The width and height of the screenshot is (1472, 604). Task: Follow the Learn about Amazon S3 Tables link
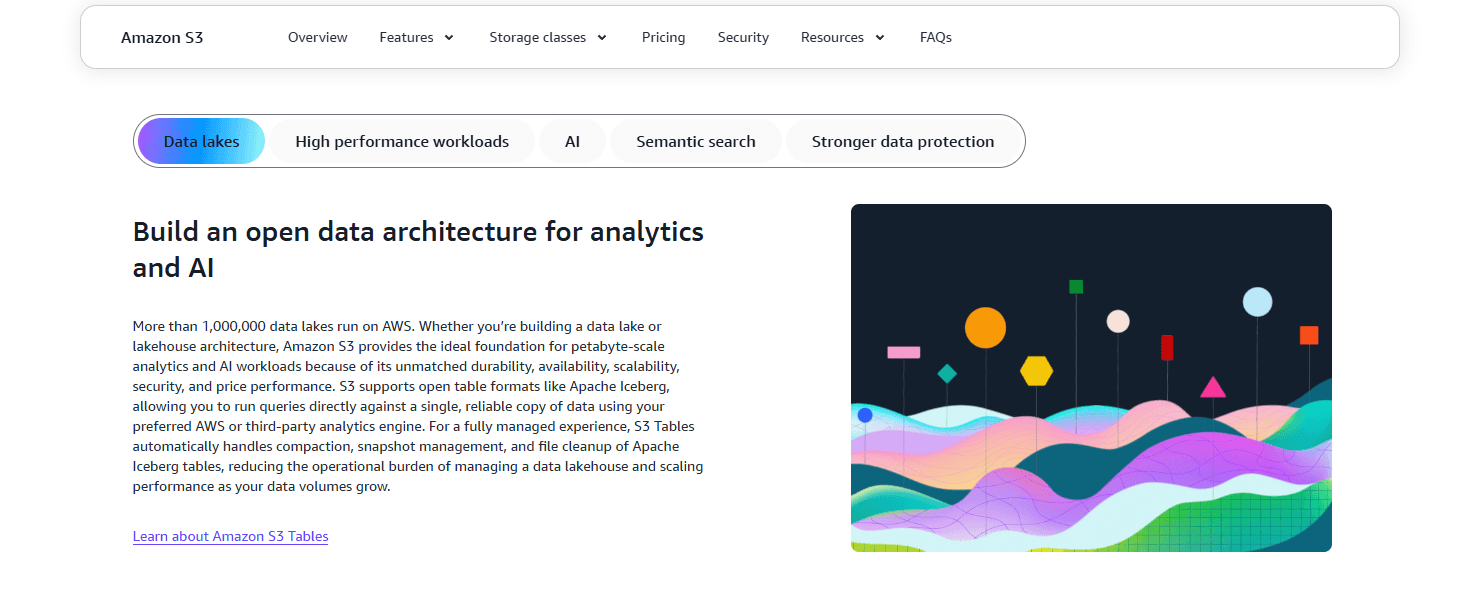pyautogui.click(x=231, y=536)
